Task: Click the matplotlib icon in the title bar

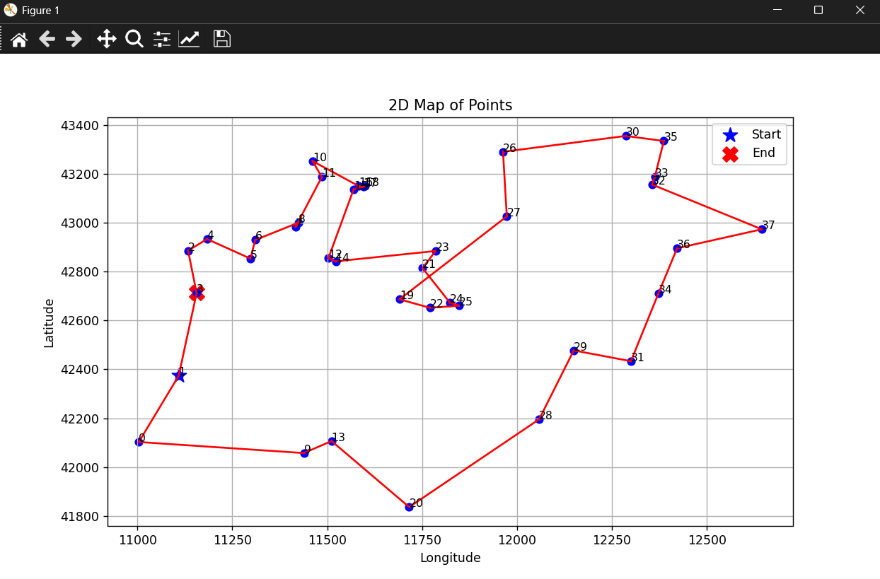Action: click(10, 10)
